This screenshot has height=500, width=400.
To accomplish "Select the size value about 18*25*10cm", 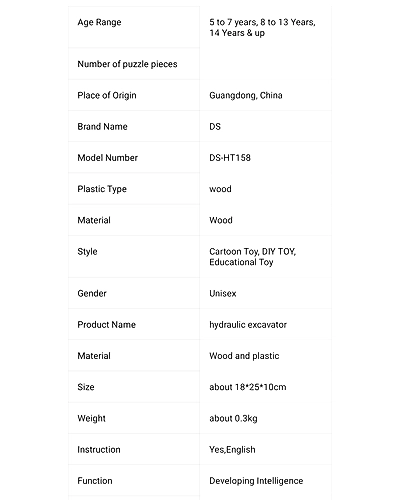I will click(248, 387).
